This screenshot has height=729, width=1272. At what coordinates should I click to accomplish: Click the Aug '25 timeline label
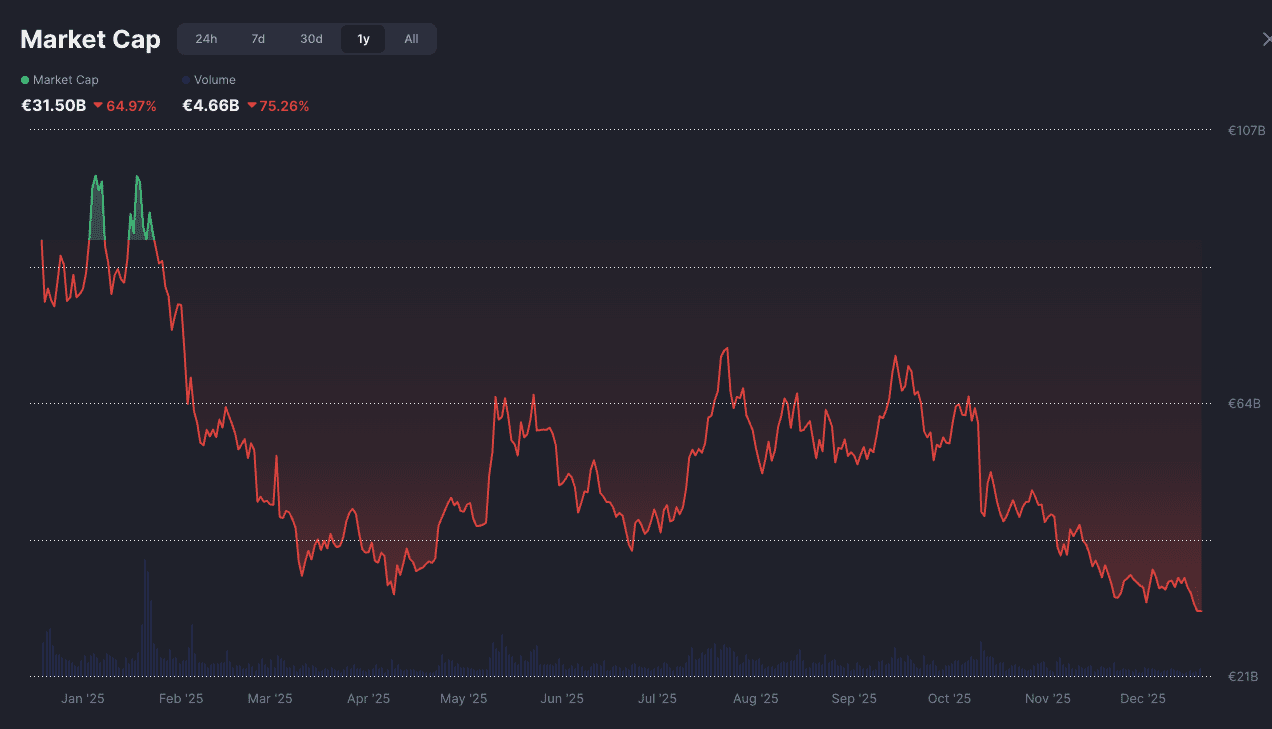[x=755, y=699]
